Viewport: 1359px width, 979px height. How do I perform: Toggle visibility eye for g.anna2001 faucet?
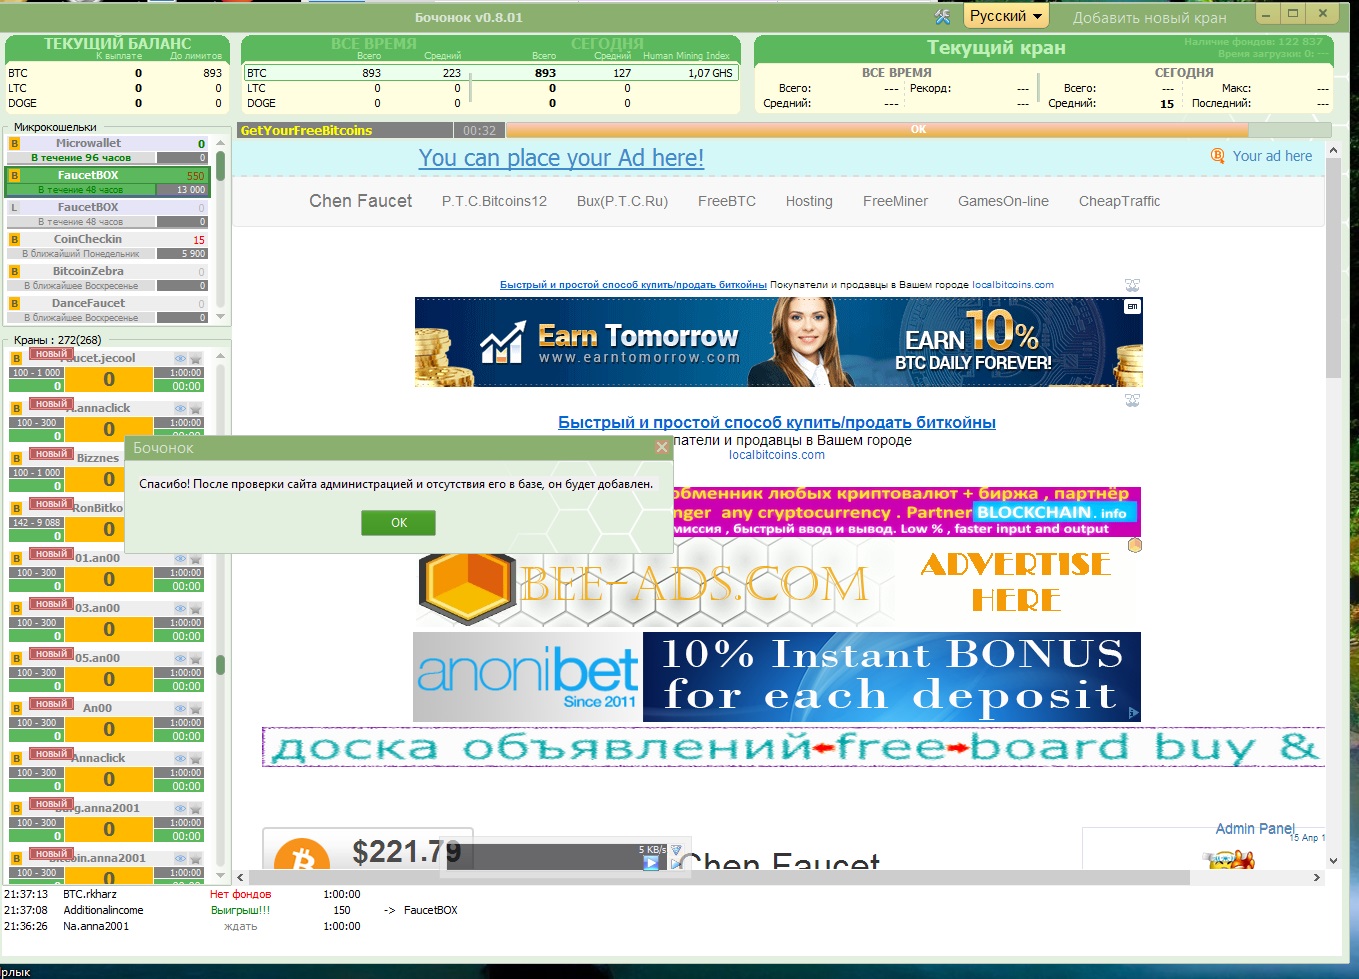pyautogui.click(x=180, y=808)
